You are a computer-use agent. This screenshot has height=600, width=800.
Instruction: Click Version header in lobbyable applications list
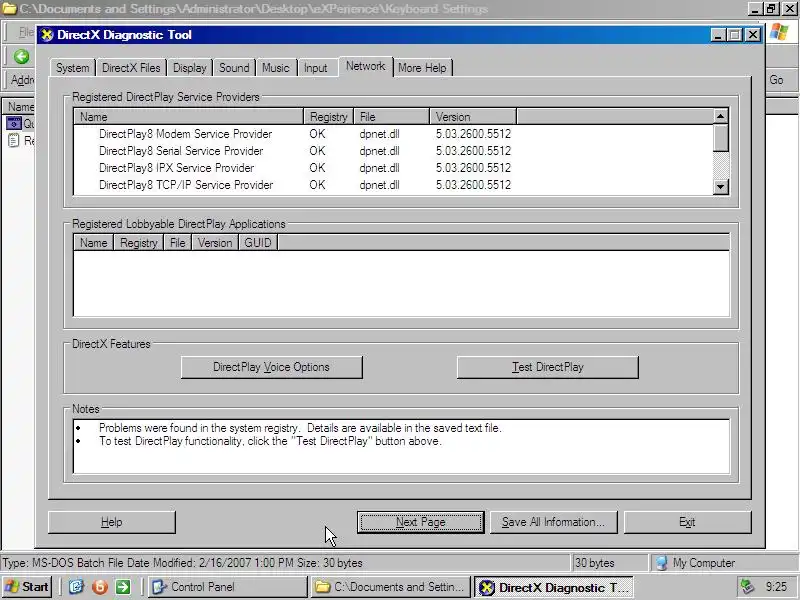click(x=215, y=243)
